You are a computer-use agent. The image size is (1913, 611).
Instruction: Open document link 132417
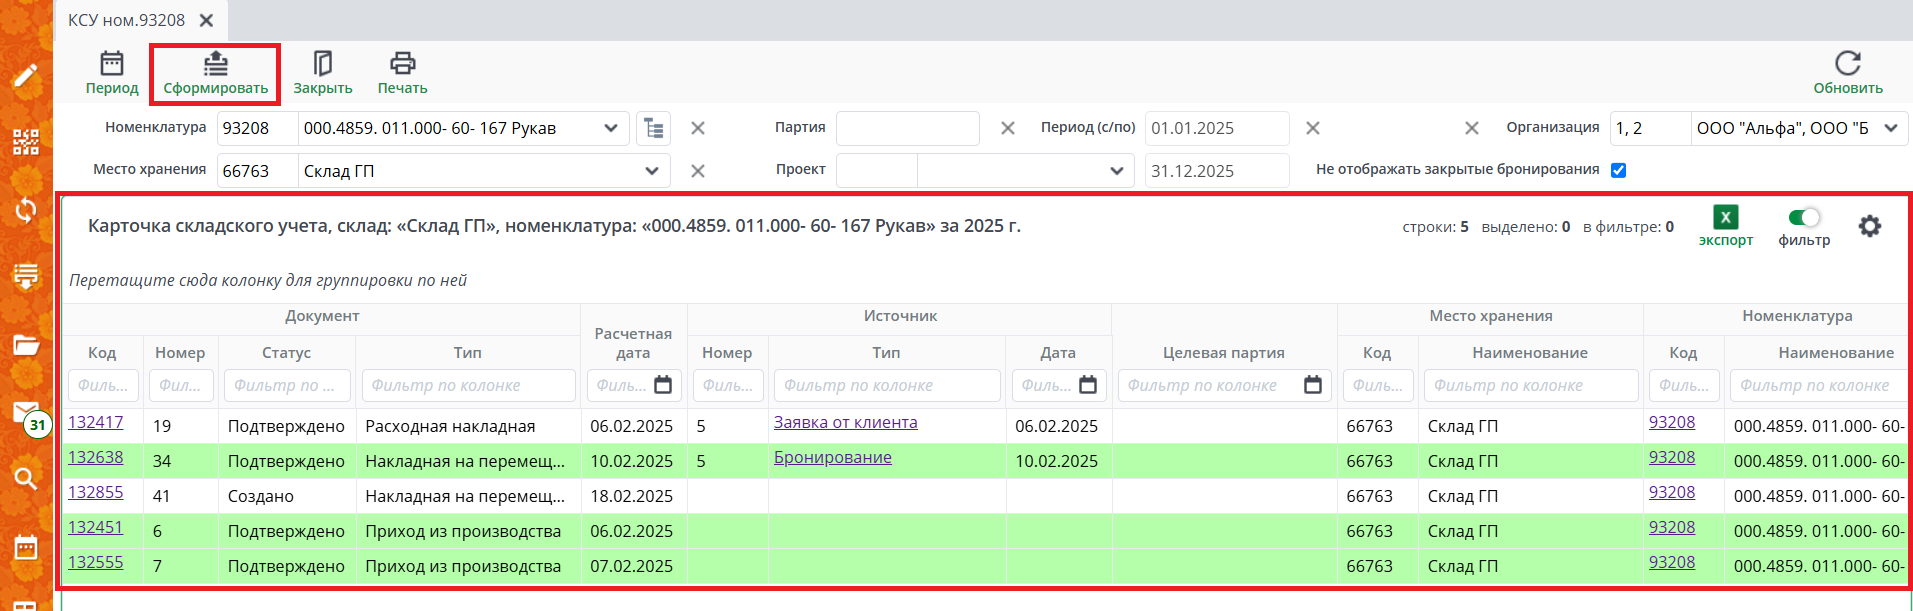tap(96, 422)
